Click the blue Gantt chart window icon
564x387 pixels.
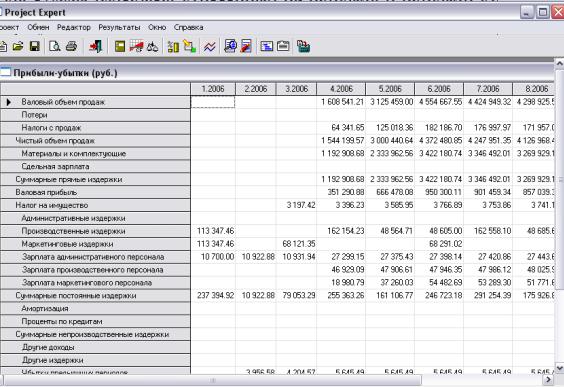(x=267, y=46)
